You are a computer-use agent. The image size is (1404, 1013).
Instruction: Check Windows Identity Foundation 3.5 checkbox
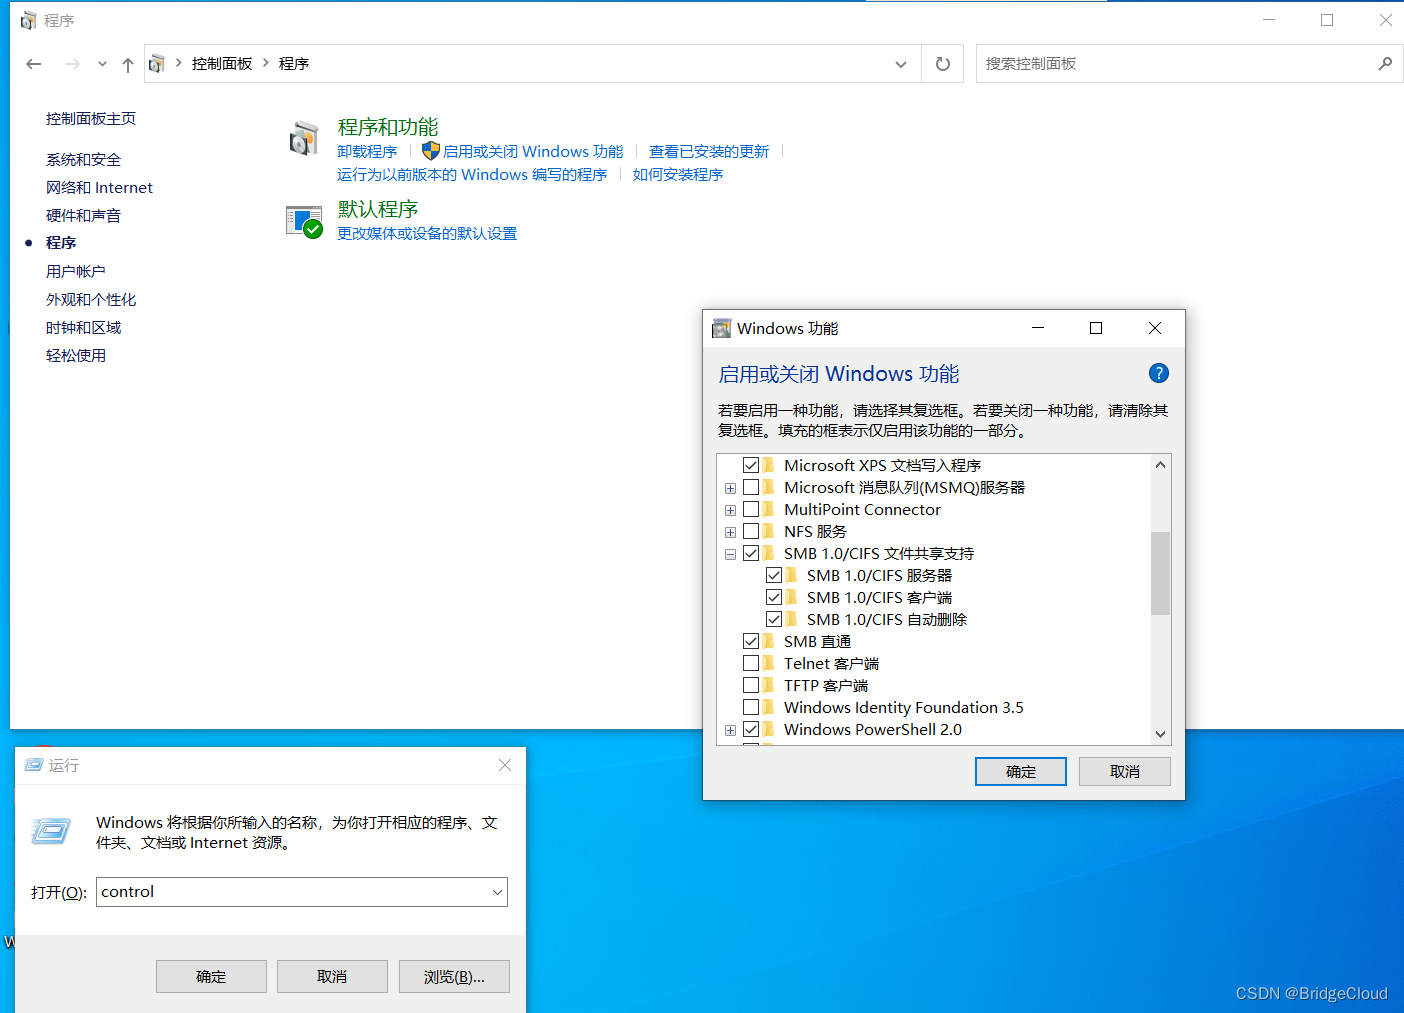751,707
